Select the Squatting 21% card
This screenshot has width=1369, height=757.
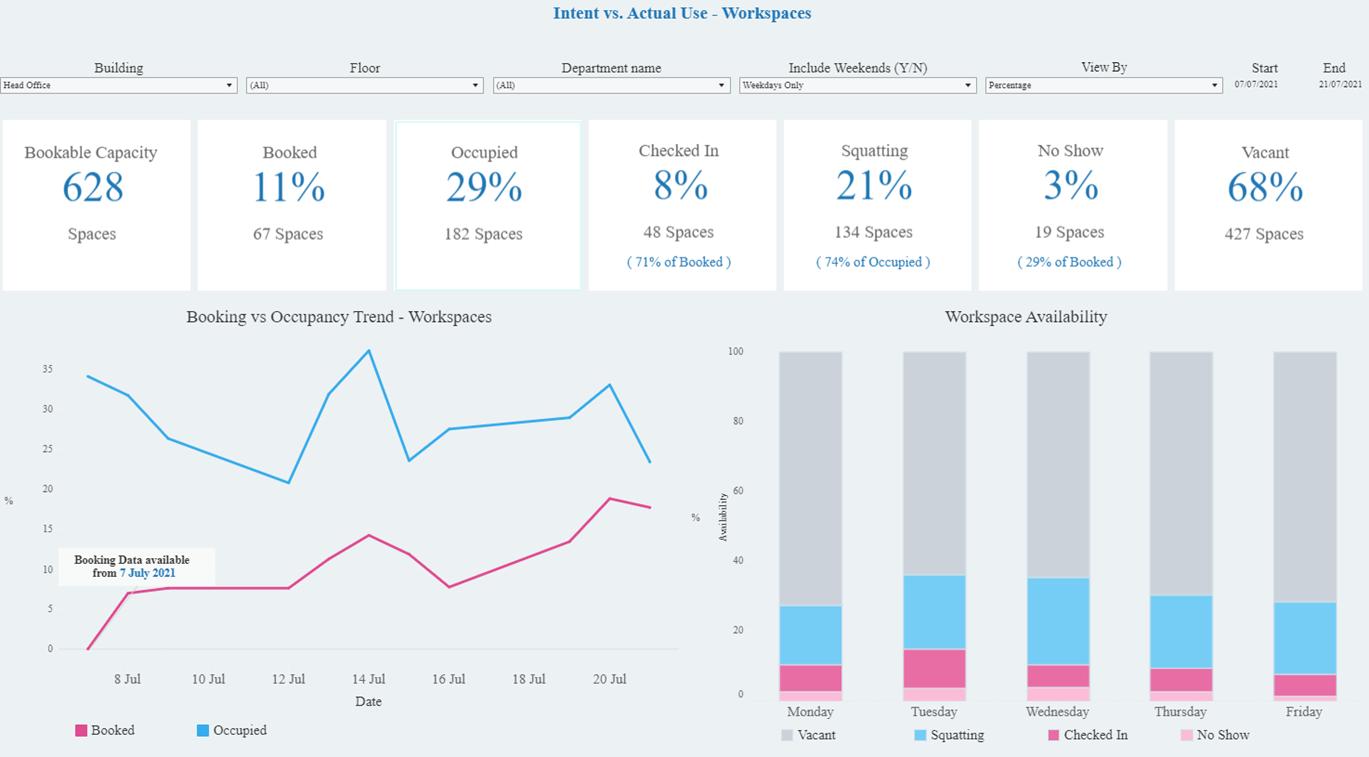pyautogui.click(x=877, y=203)
